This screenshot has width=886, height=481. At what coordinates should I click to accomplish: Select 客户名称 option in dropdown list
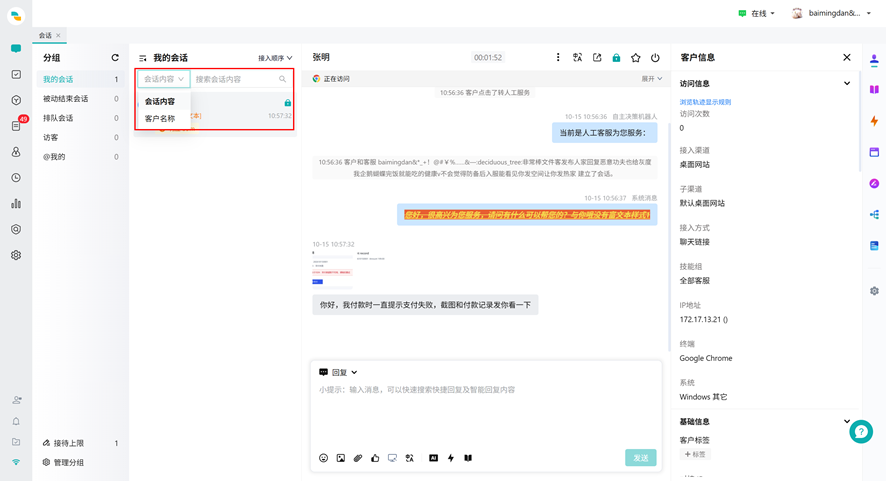point(160,119)
